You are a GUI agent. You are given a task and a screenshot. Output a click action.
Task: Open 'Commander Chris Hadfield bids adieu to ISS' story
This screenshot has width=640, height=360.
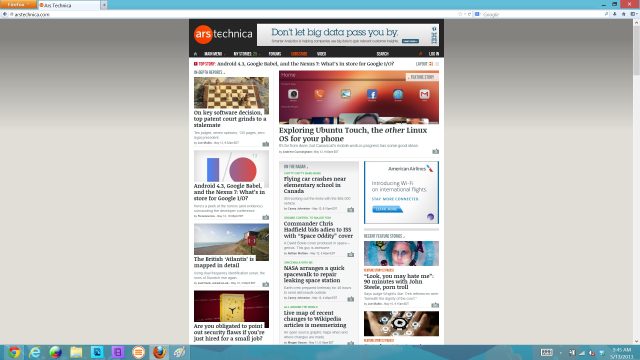point(318,230)
